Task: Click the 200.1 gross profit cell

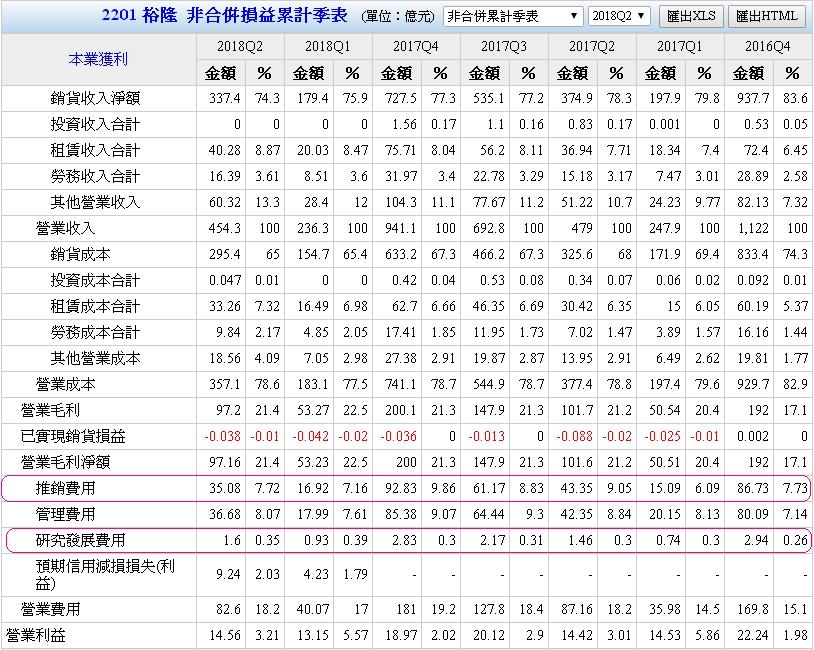Action: (x=401, y=410)
